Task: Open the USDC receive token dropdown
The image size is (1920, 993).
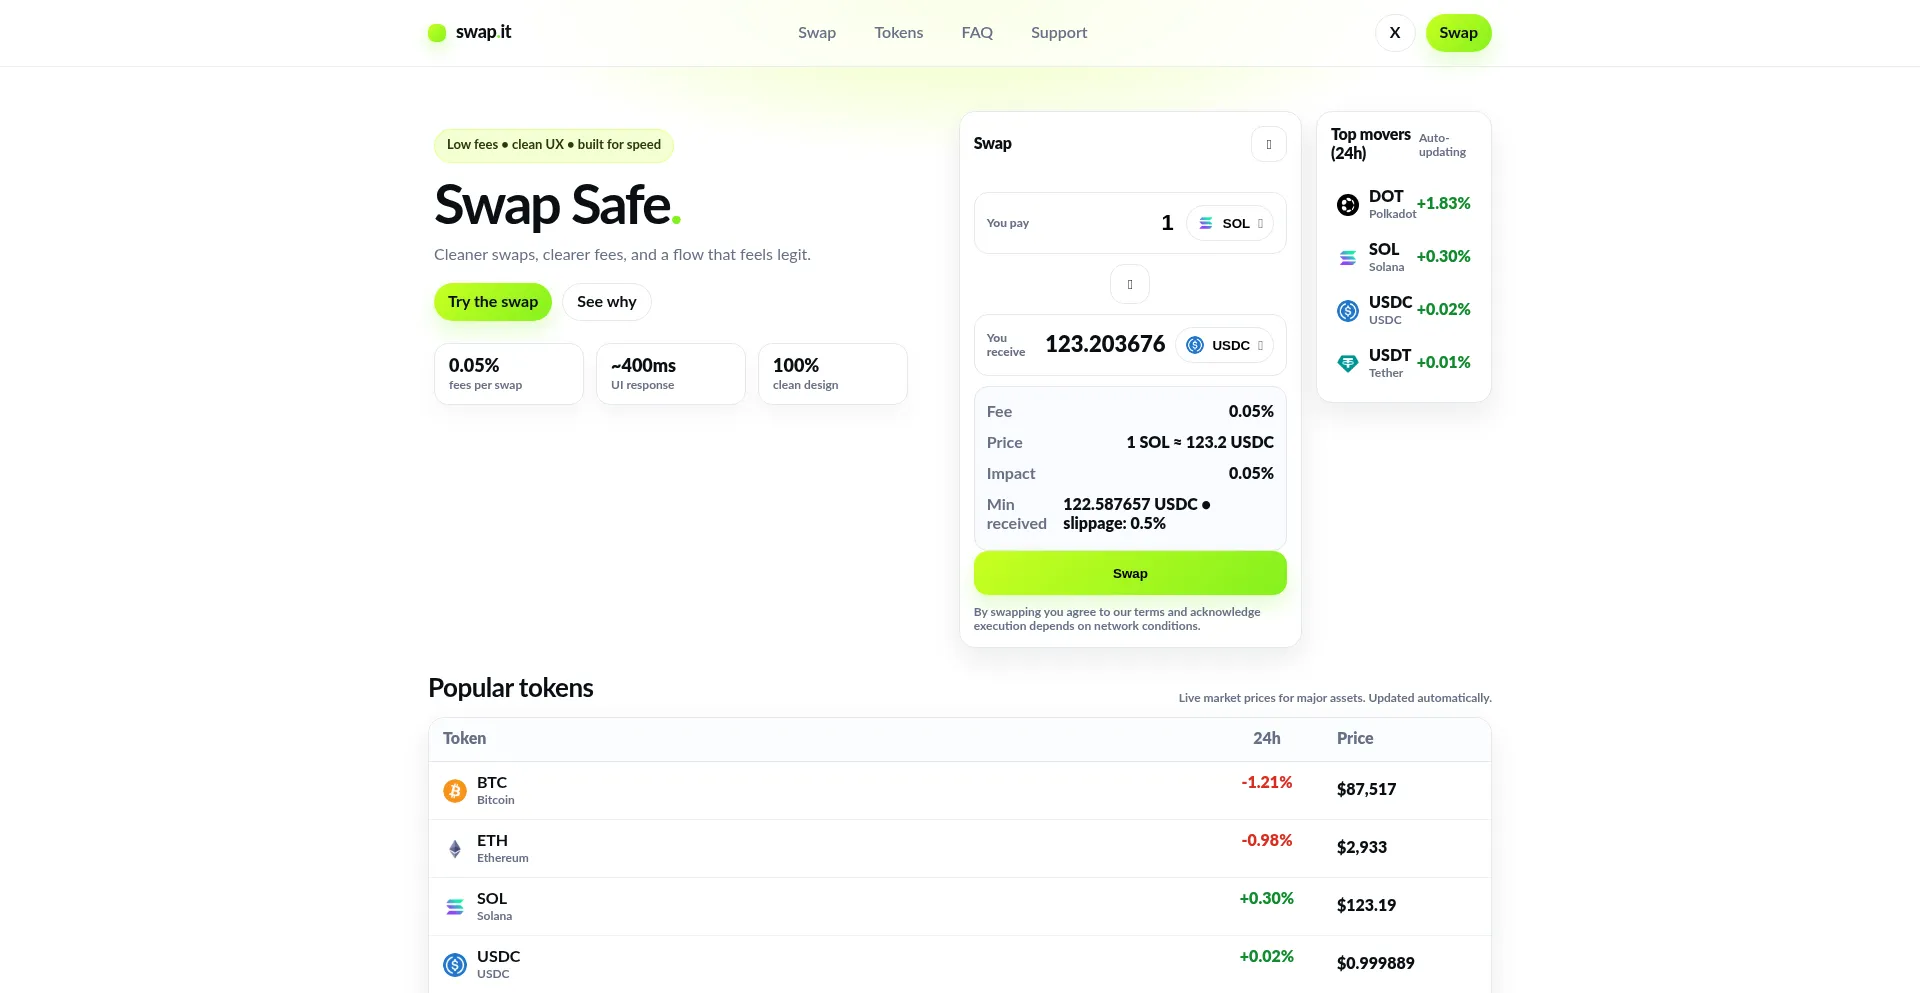Action: coord(1225,345)
